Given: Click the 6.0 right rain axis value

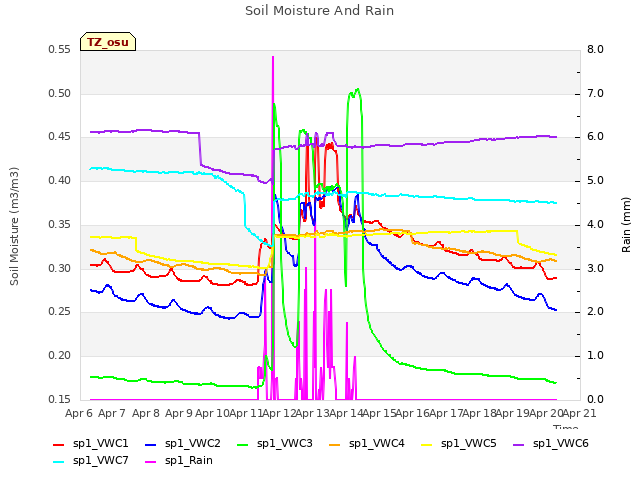Looking at the screenshot, I should point(595,136).
